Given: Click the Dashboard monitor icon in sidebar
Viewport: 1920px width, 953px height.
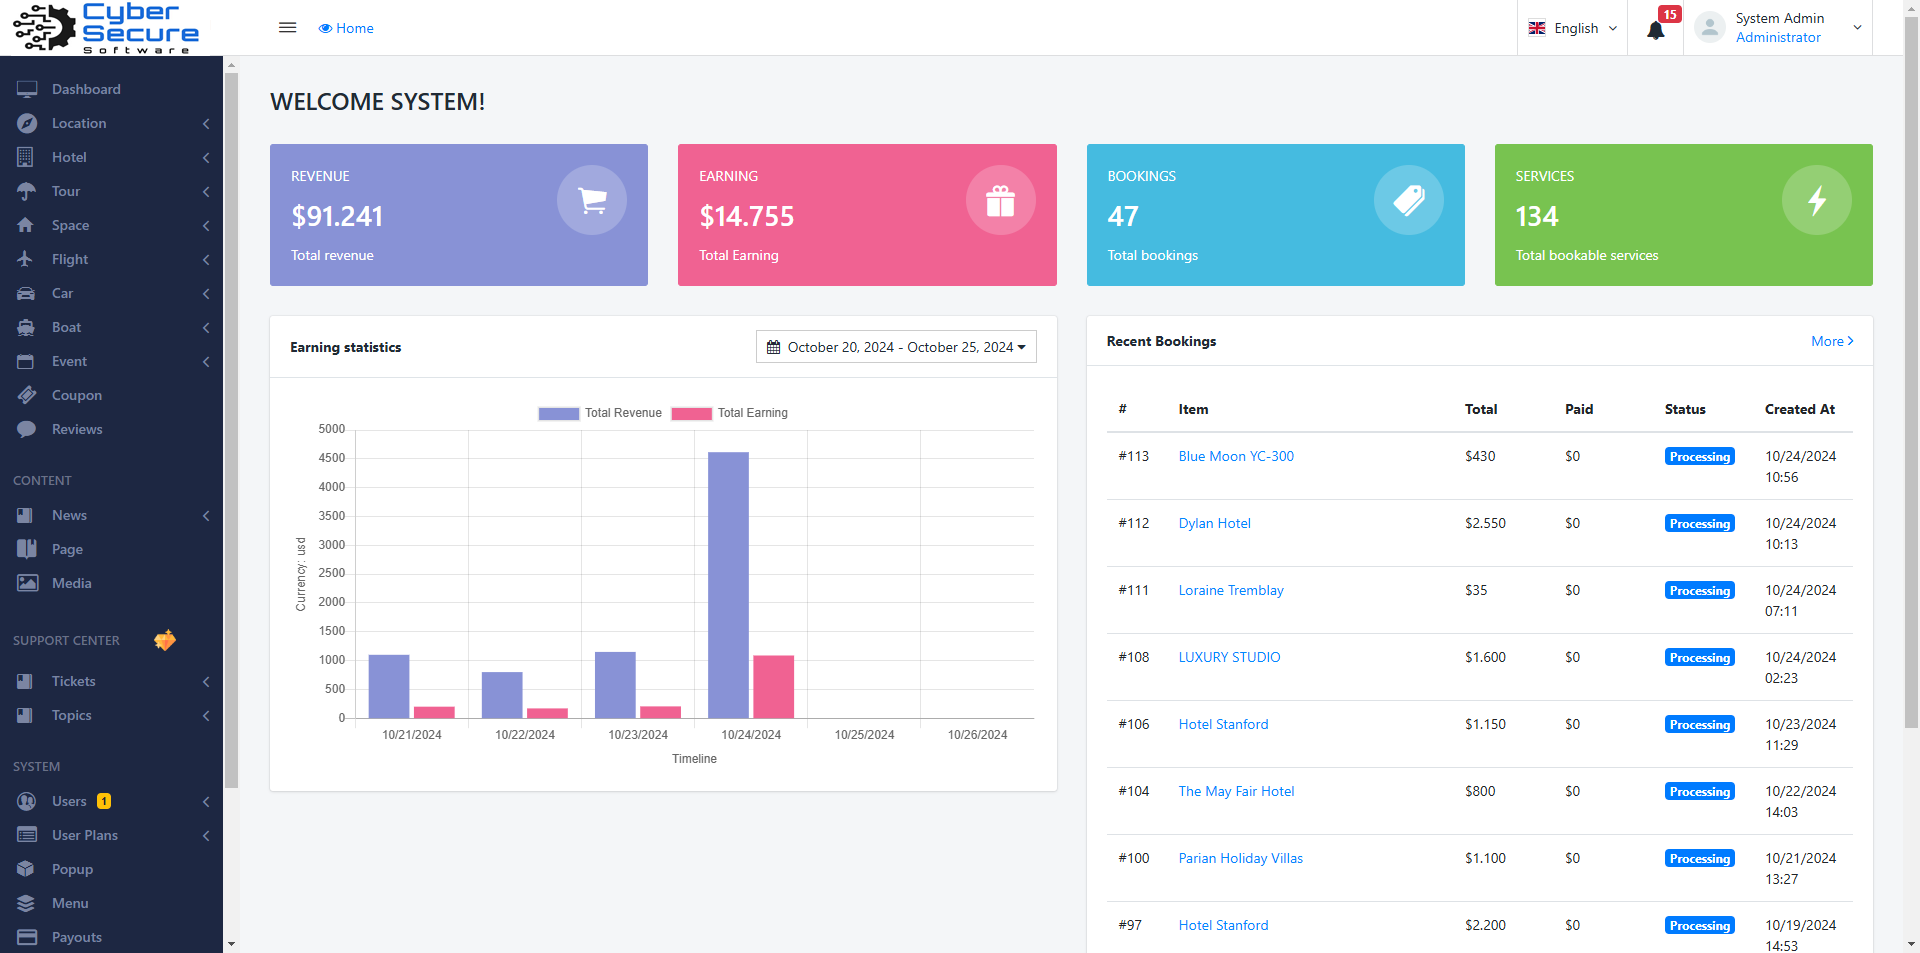Looking at the screenshot, I should [x=27, y=89].
